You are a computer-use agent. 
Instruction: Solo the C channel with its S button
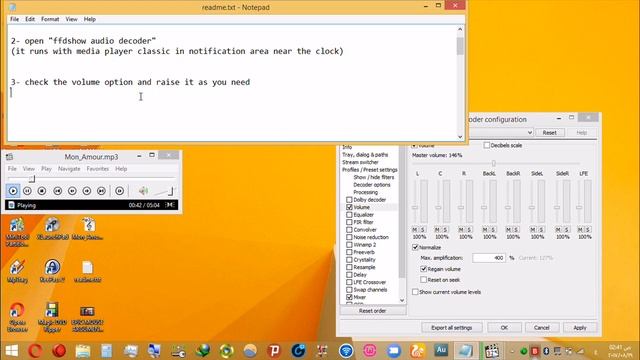[445, 230]
